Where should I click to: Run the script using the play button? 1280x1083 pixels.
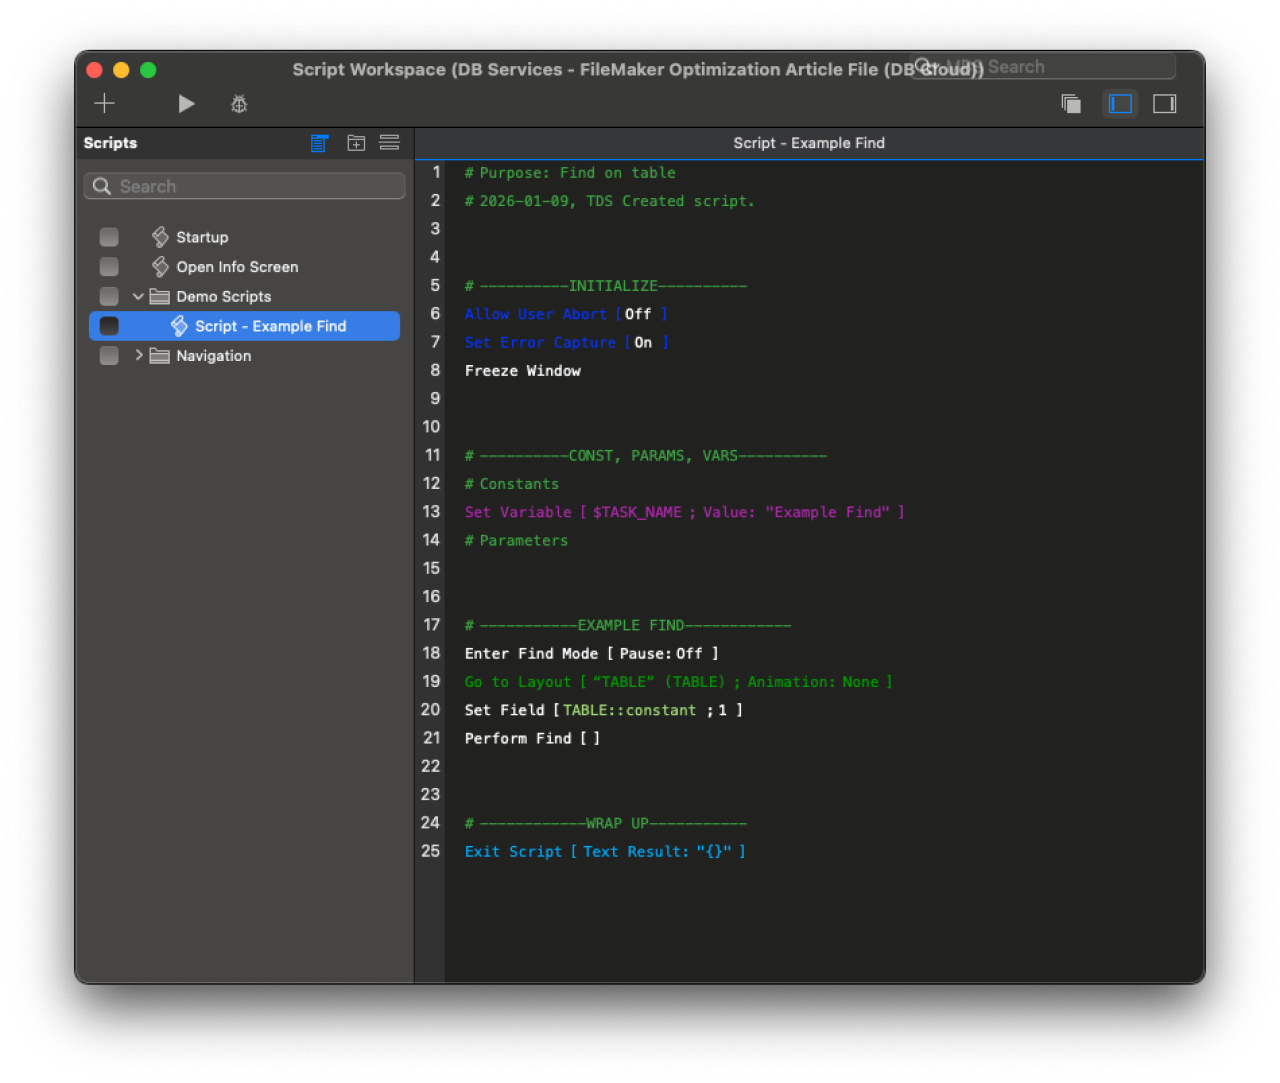(x=186, y=103)
